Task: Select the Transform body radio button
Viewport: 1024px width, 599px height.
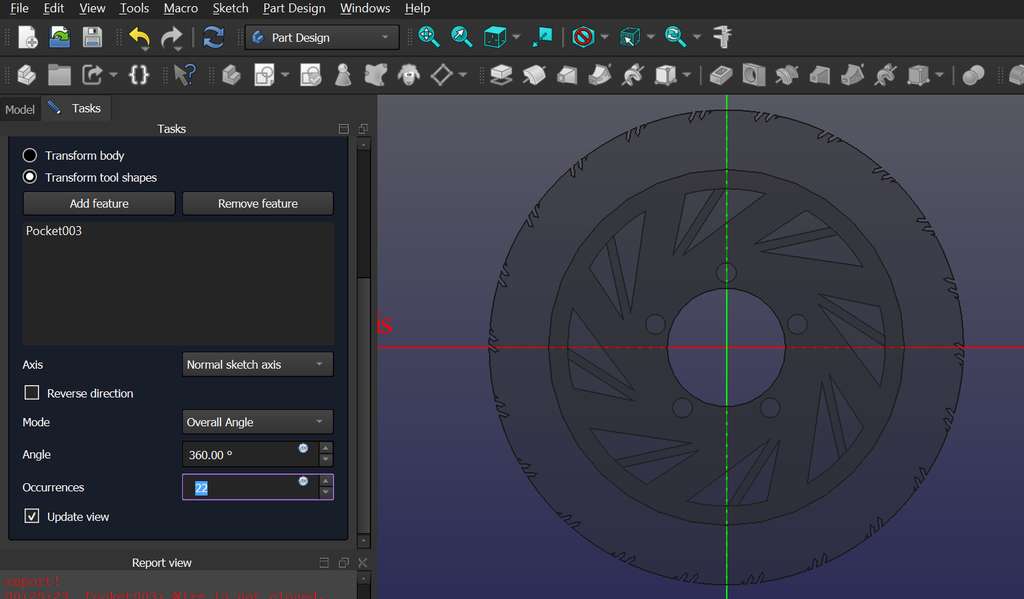Action: [29, 155]
